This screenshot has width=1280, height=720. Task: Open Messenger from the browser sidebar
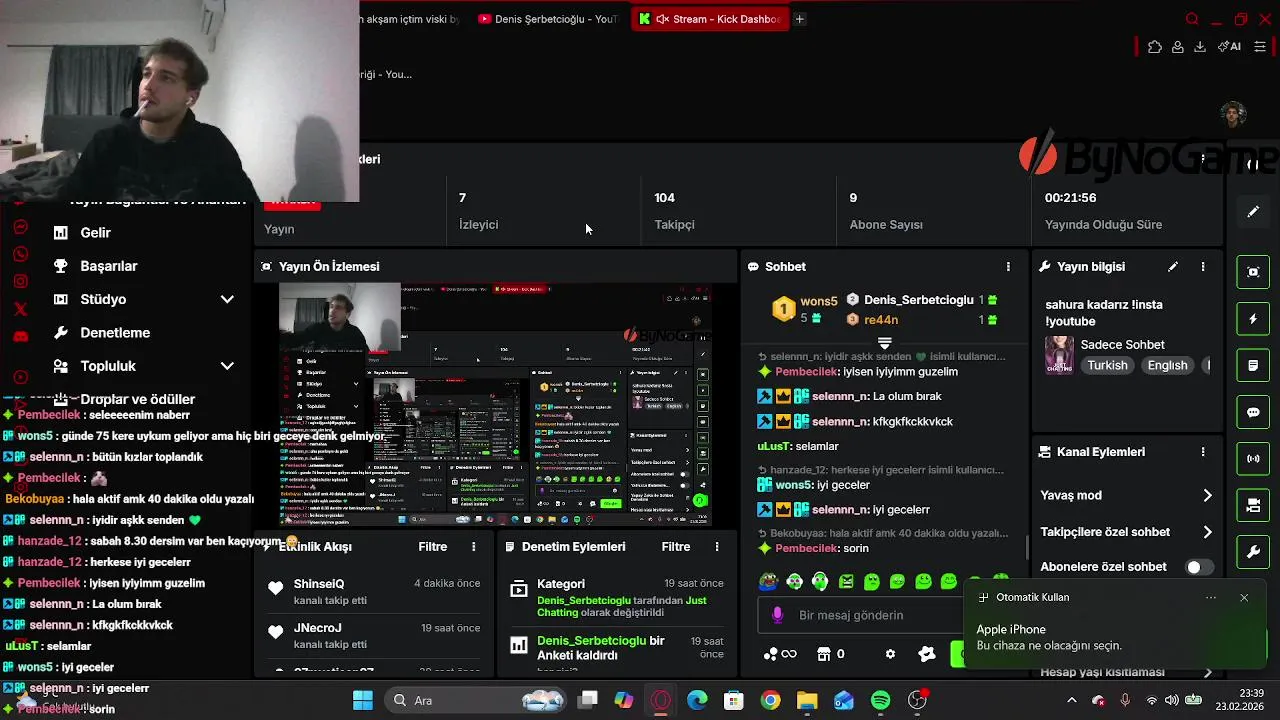tap(20, 227)
